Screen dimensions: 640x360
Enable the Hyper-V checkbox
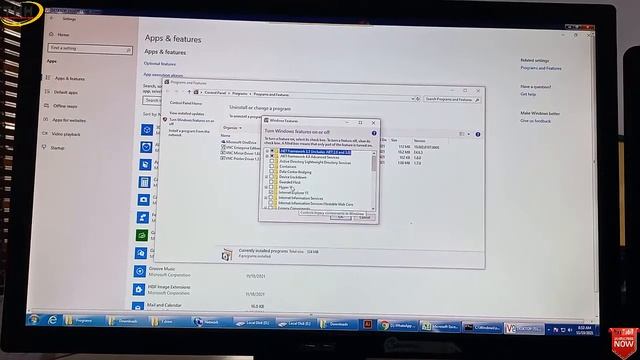271,187
